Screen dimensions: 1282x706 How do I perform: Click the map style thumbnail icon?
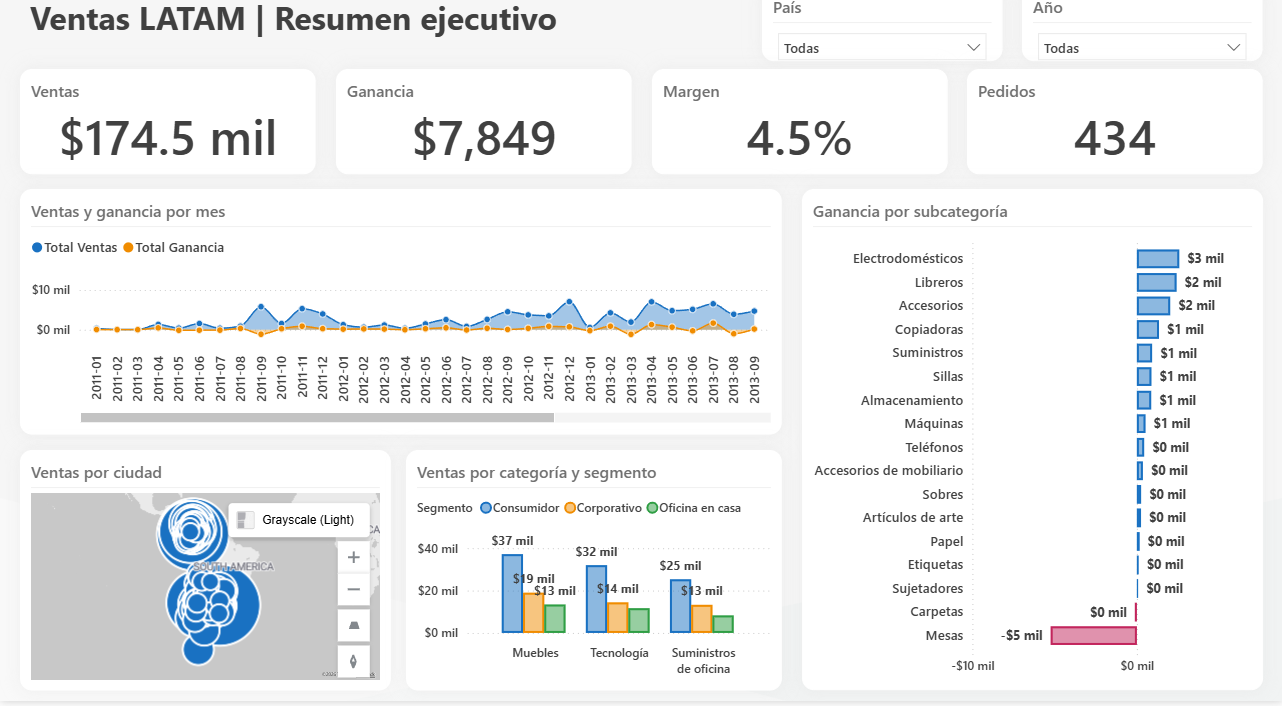click(245, 520)
